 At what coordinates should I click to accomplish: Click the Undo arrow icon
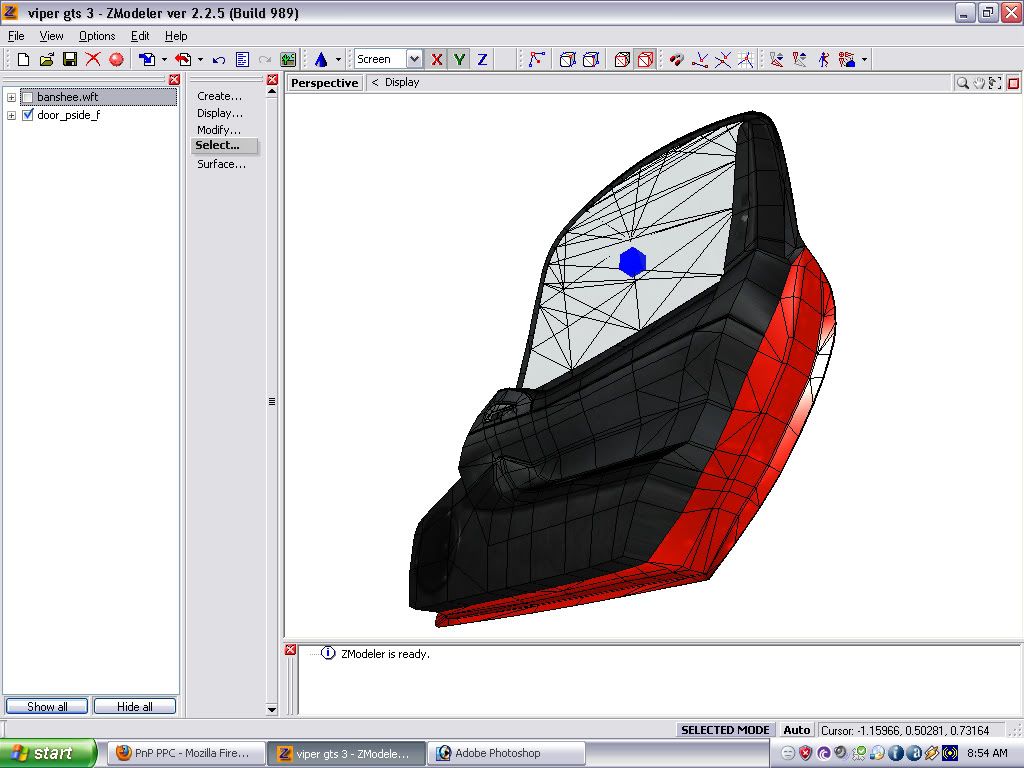click(219, 60)
